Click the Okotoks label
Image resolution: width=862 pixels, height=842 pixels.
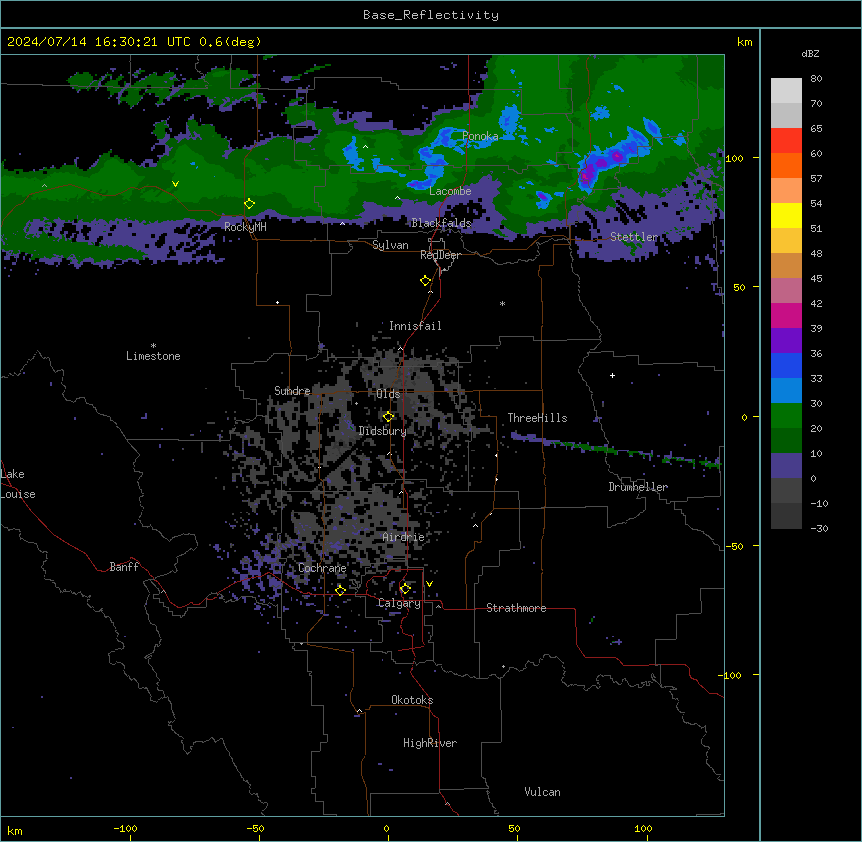412,700
